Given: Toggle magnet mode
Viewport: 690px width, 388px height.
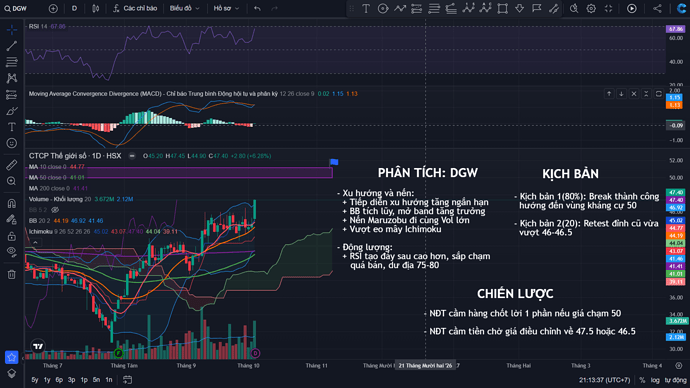Looking at the screenshot, I should pos(12,203).
